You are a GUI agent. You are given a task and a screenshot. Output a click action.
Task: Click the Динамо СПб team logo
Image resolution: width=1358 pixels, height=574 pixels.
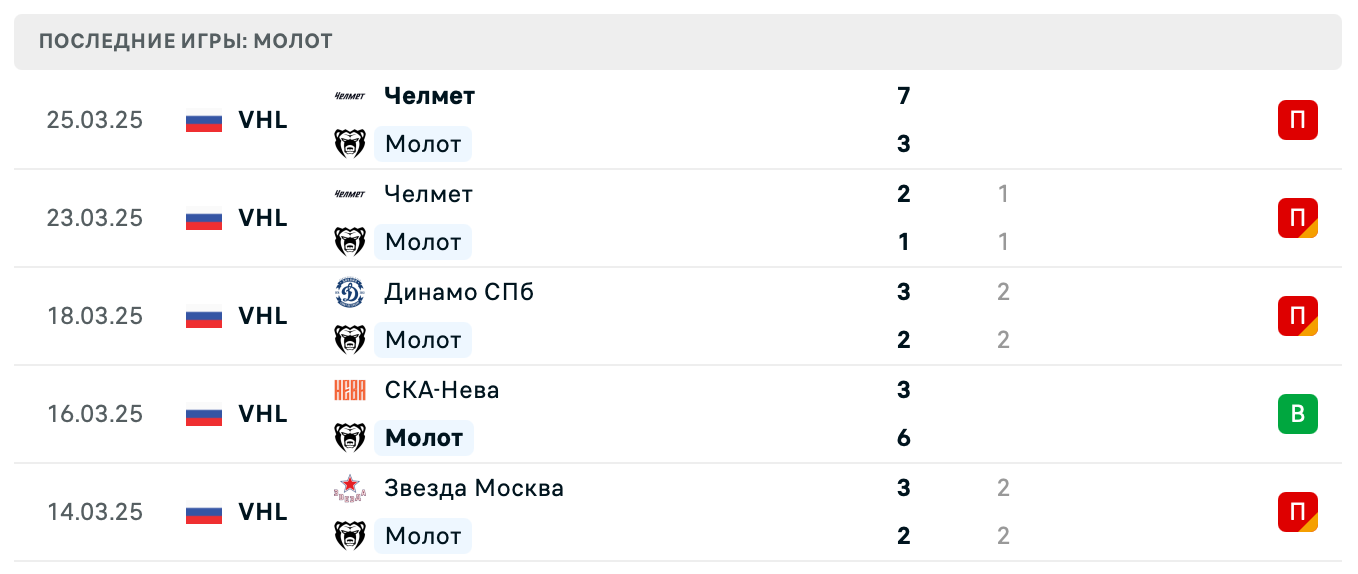point(349,292)
